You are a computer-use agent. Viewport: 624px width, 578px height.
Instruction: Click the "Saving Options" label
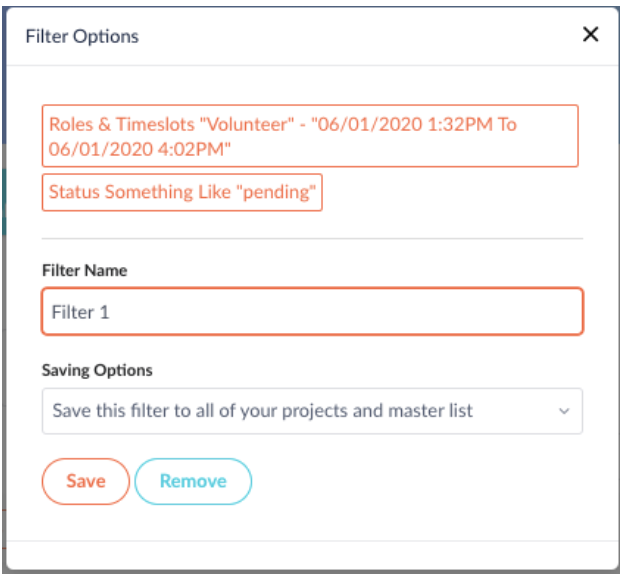click(97, 370)
